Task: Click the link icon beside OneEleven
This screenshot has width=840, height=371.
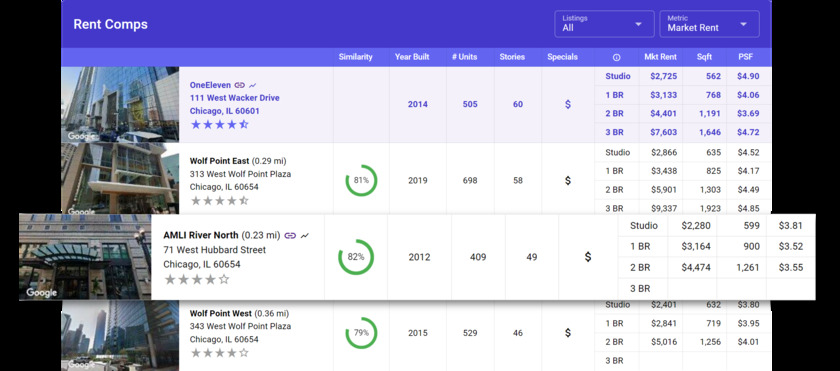Action: [x=239, y=85]
